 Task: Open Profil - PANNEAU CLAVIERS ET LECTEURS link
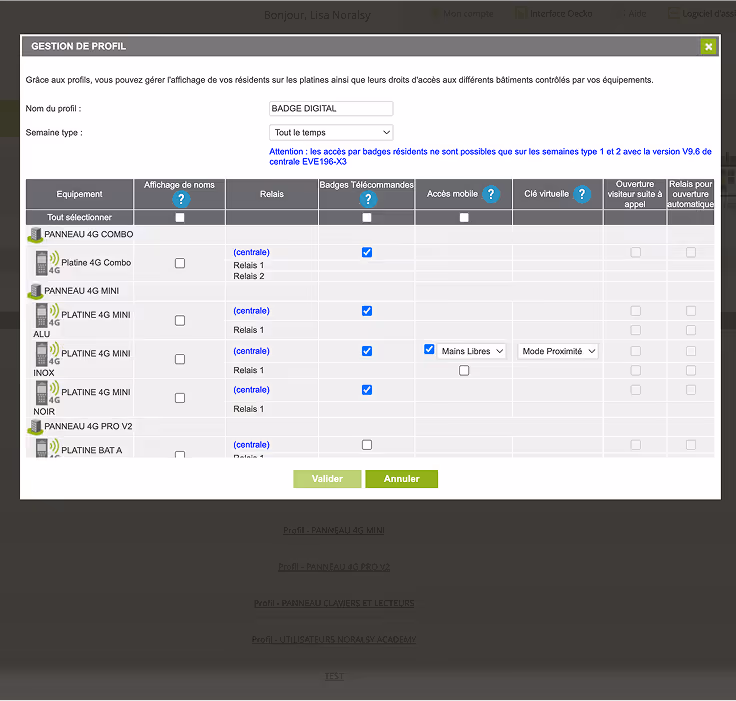coord(334,603)
